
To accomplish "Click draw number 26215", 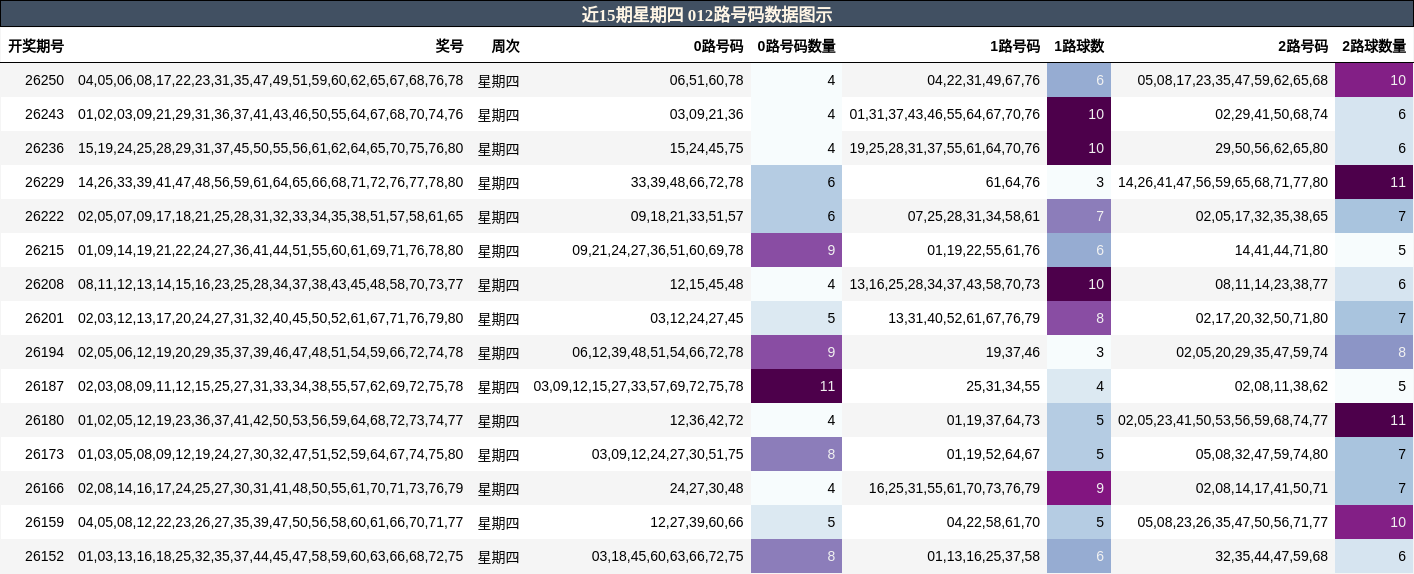I will click(44, 250).
